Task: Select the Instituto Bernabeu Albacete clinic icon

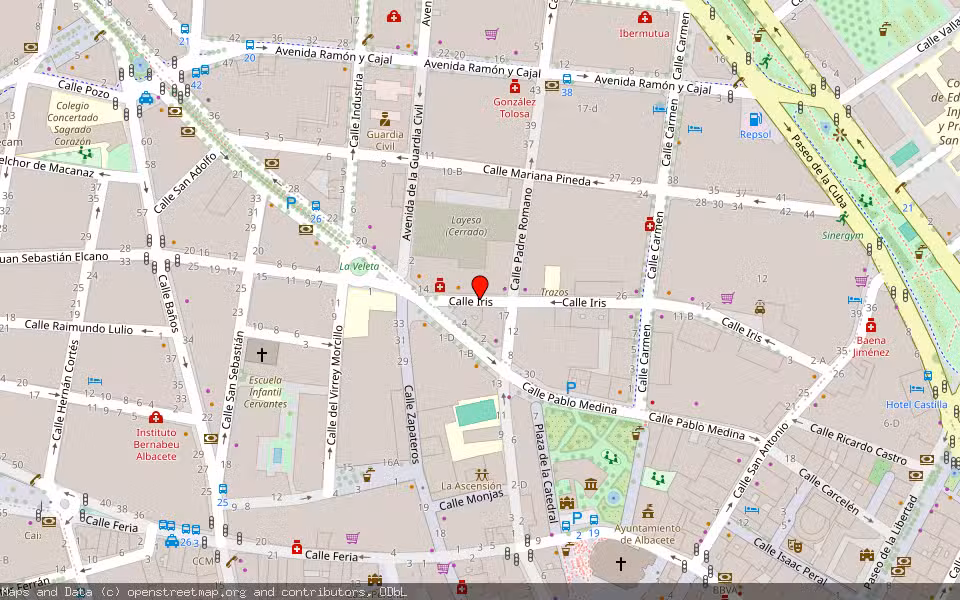Action: tap(156, 418)
